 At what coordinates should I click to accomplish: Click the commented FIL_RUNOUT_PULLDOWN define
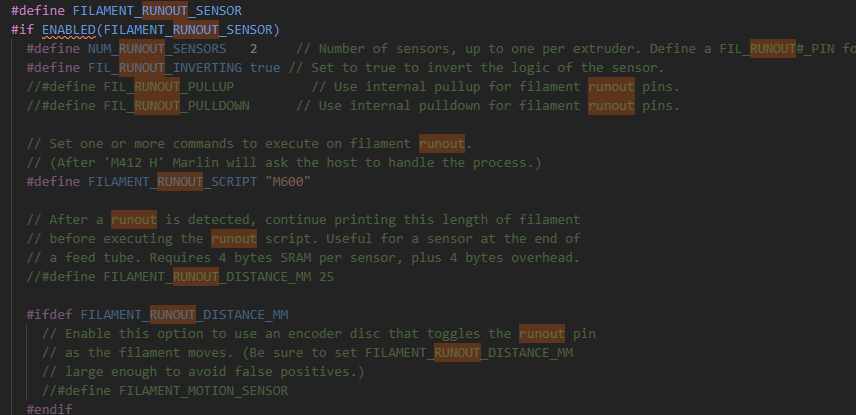pyautogui.click(x=138, y=105)
